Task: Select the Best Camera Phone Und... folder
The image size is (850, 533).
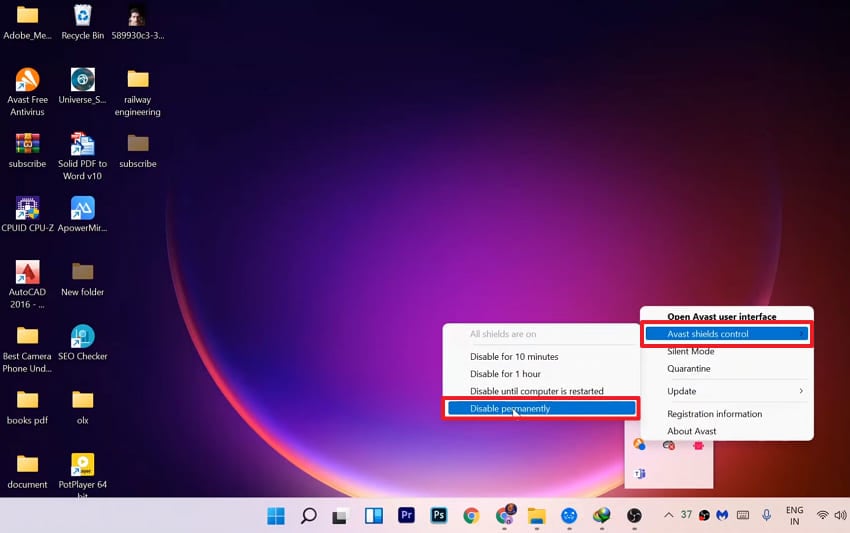Action: pyautogui.click(x=27, y=348)
